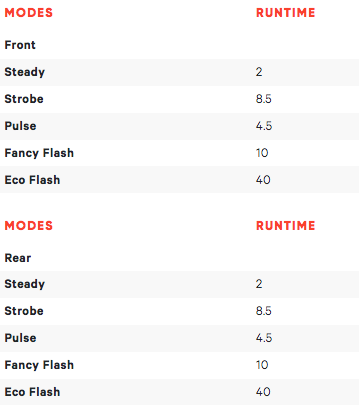Click Pulse in the Front table
362x405 pixels.
pos(20,126)
